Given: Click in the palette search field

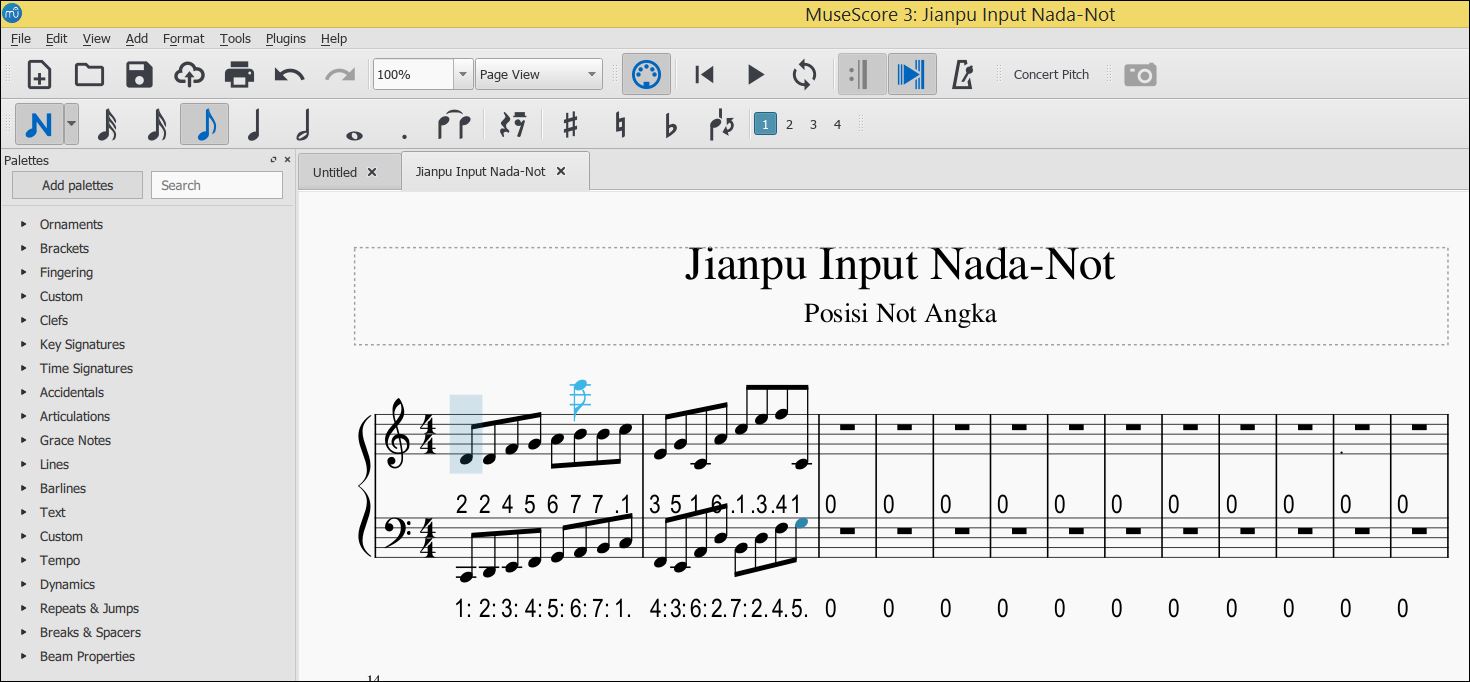Looking at the screenshot, I should pos(216,185).
